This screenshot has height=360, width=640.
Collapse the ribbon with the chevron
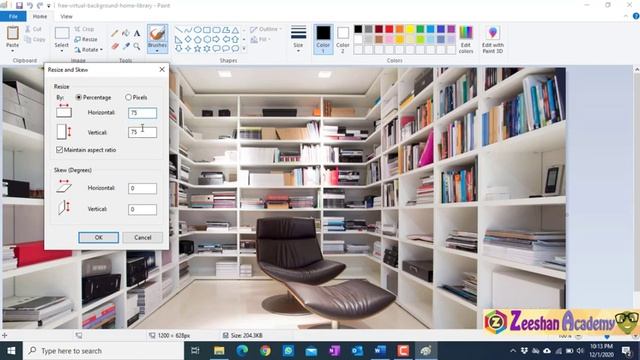click(626, 16)
